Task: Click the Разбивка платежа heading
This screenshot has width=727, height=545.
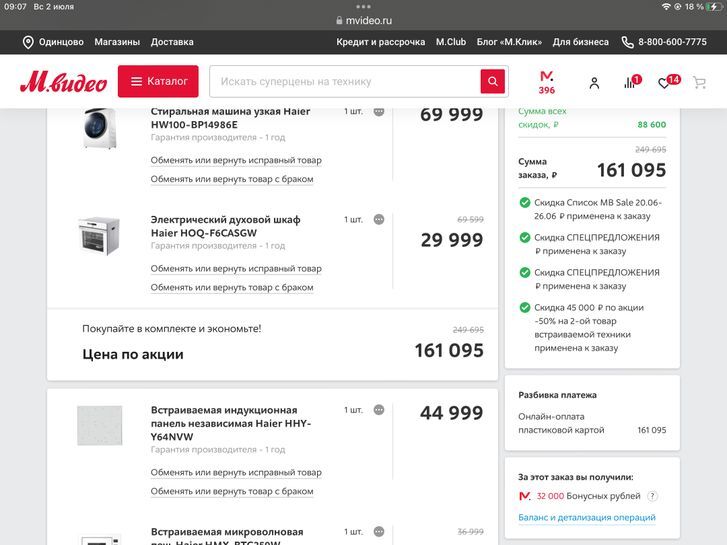Action: pyautogui.click(x=557, y=395)
